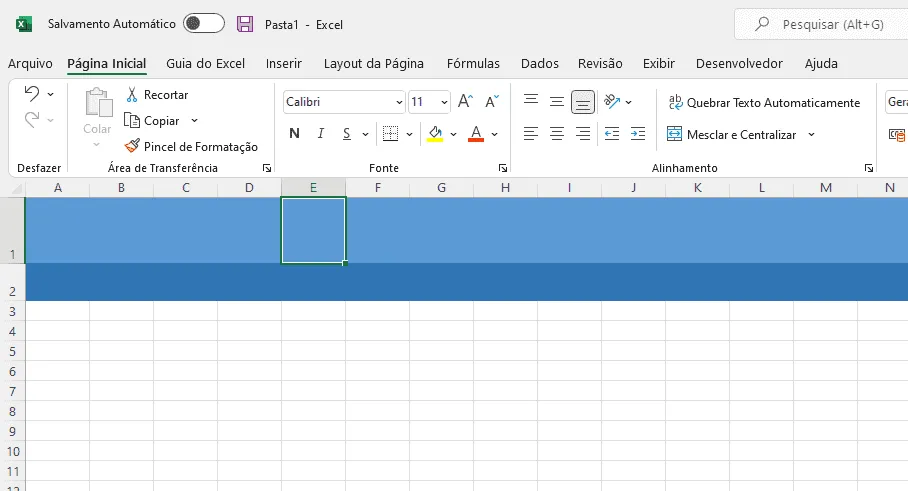Align text to top

pos(530,100)
